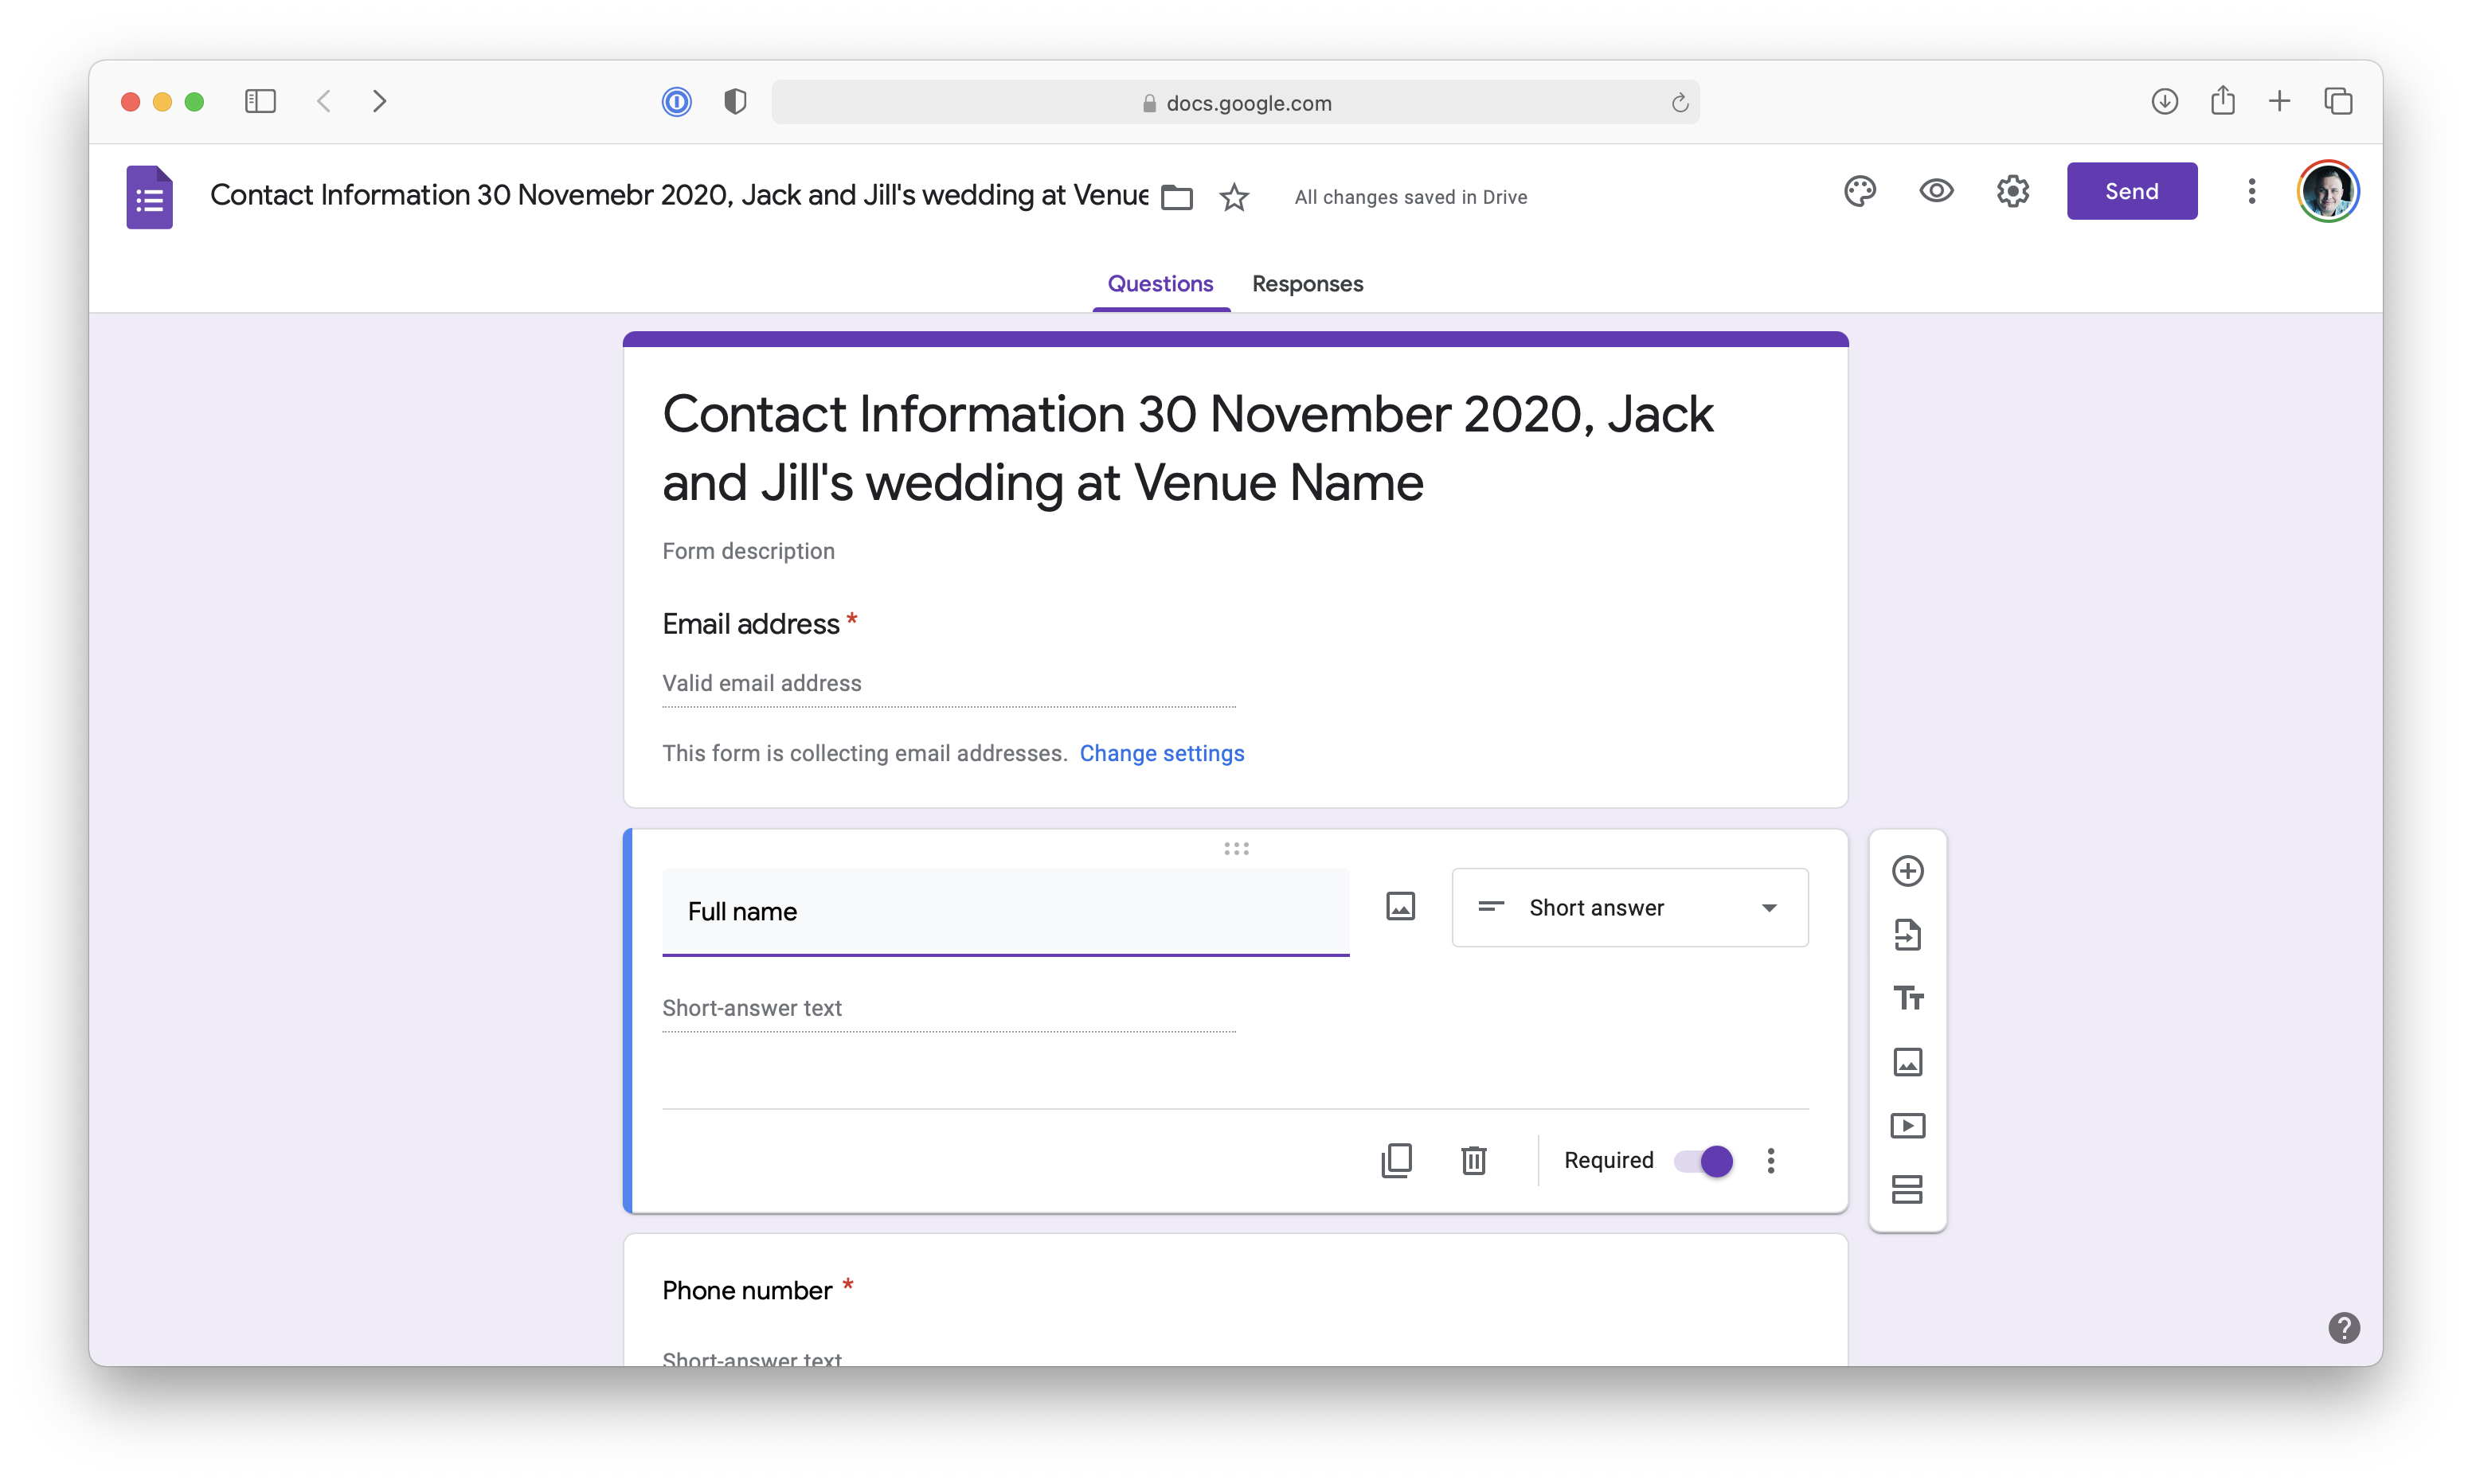The image size is (2472, 1484).
Task: Click the add question plus icon
Action: click(x=1907, y=871)
